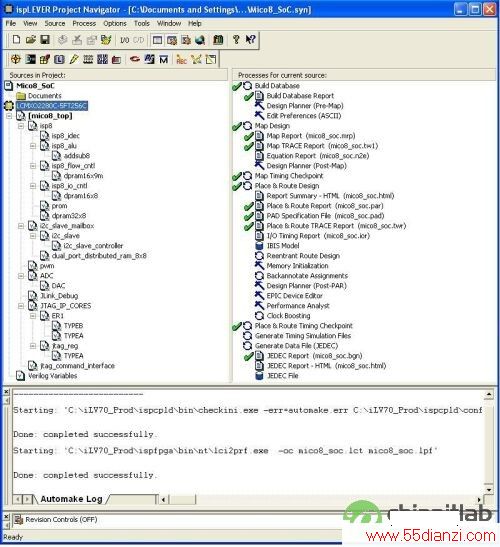Collapse the JTAG_IP_CORES tree node
The image size is (500, 547).
[x=21, y=306]
